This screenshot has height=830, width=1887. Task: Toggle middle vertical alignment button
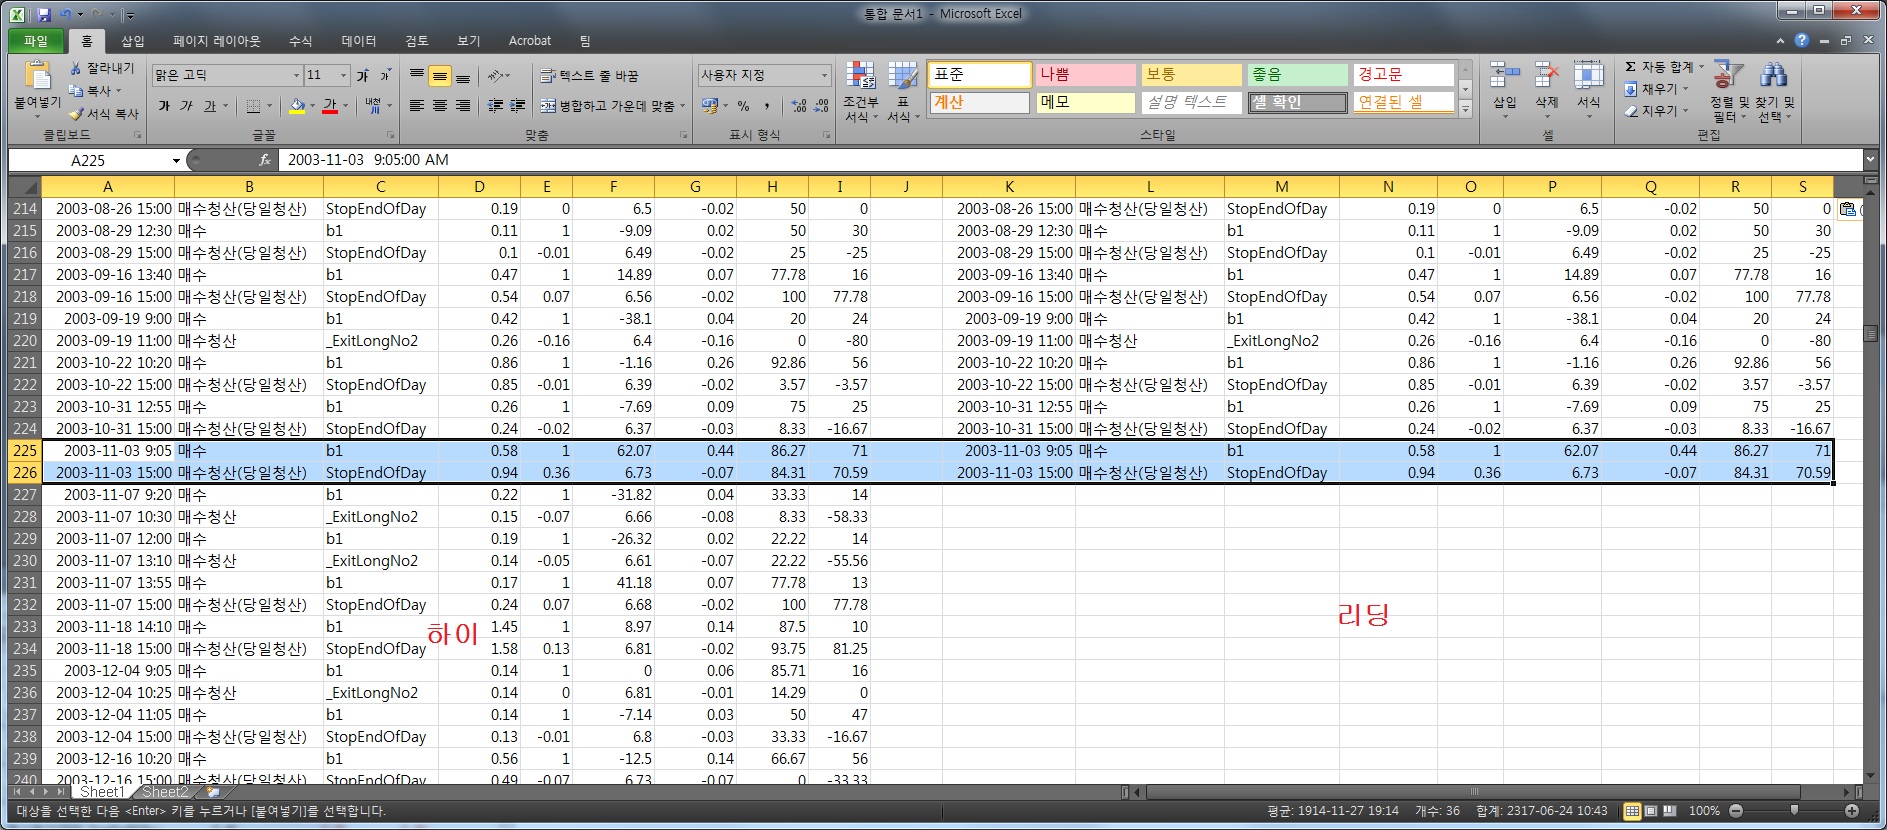coord(439,76)
